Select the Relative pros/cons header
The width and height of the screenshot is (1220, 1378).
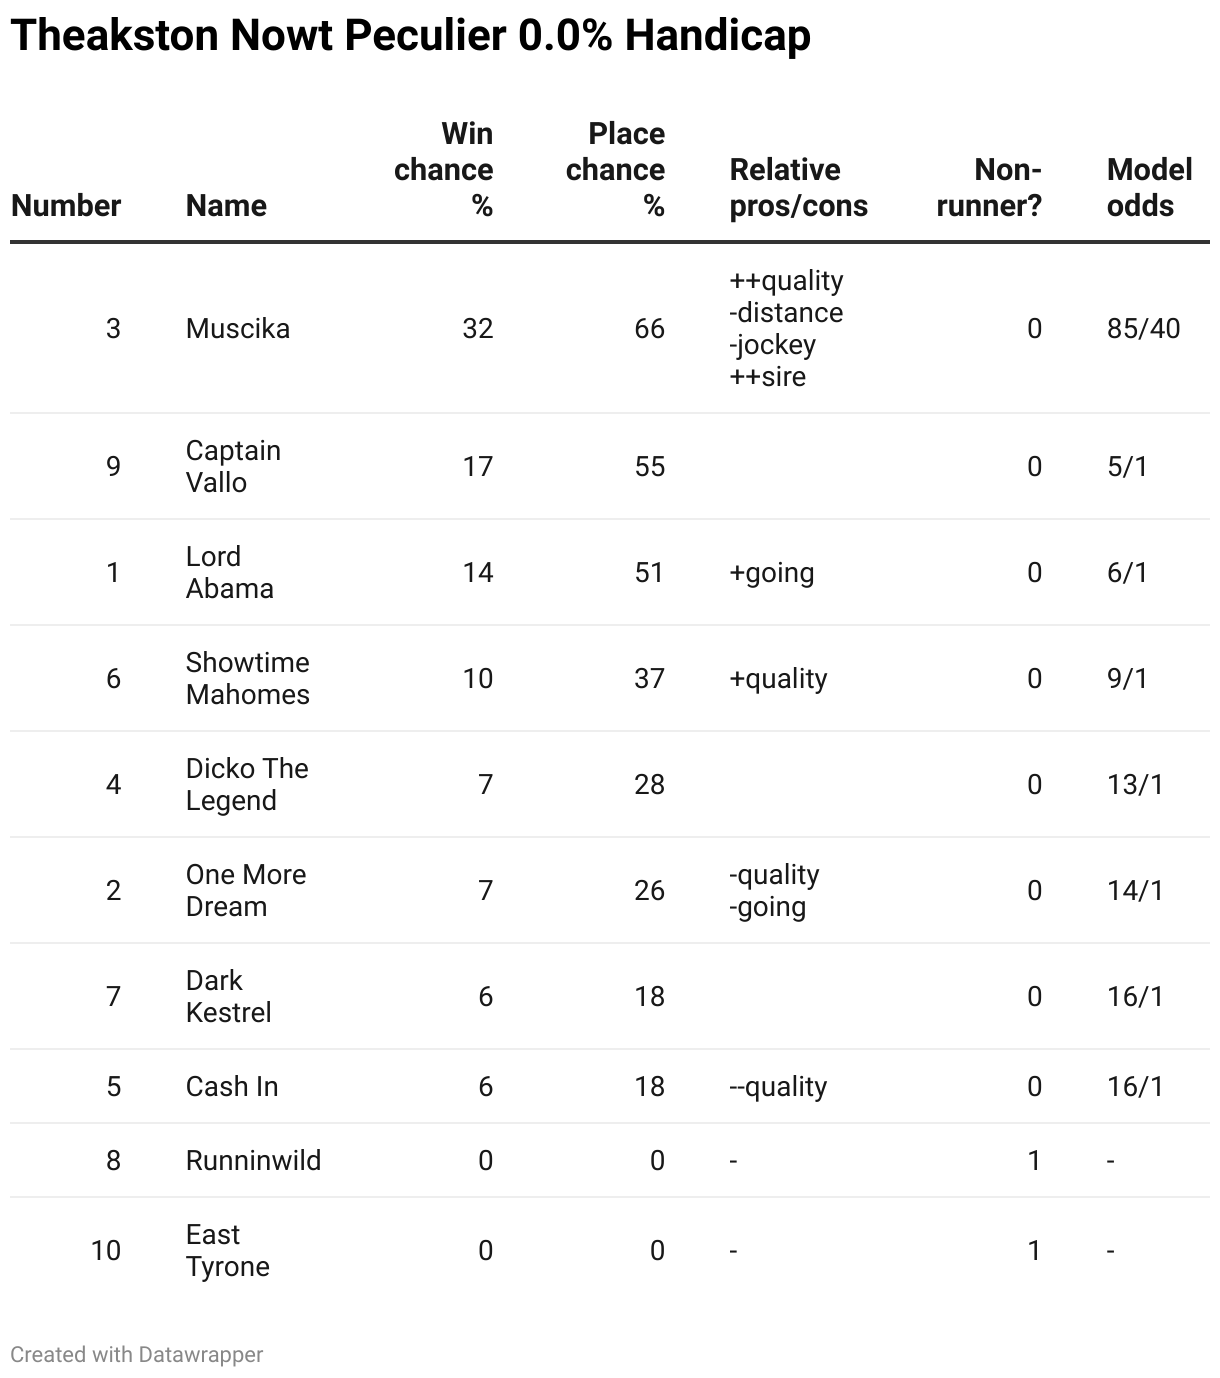pyautogui.click(x=799, y=188)
